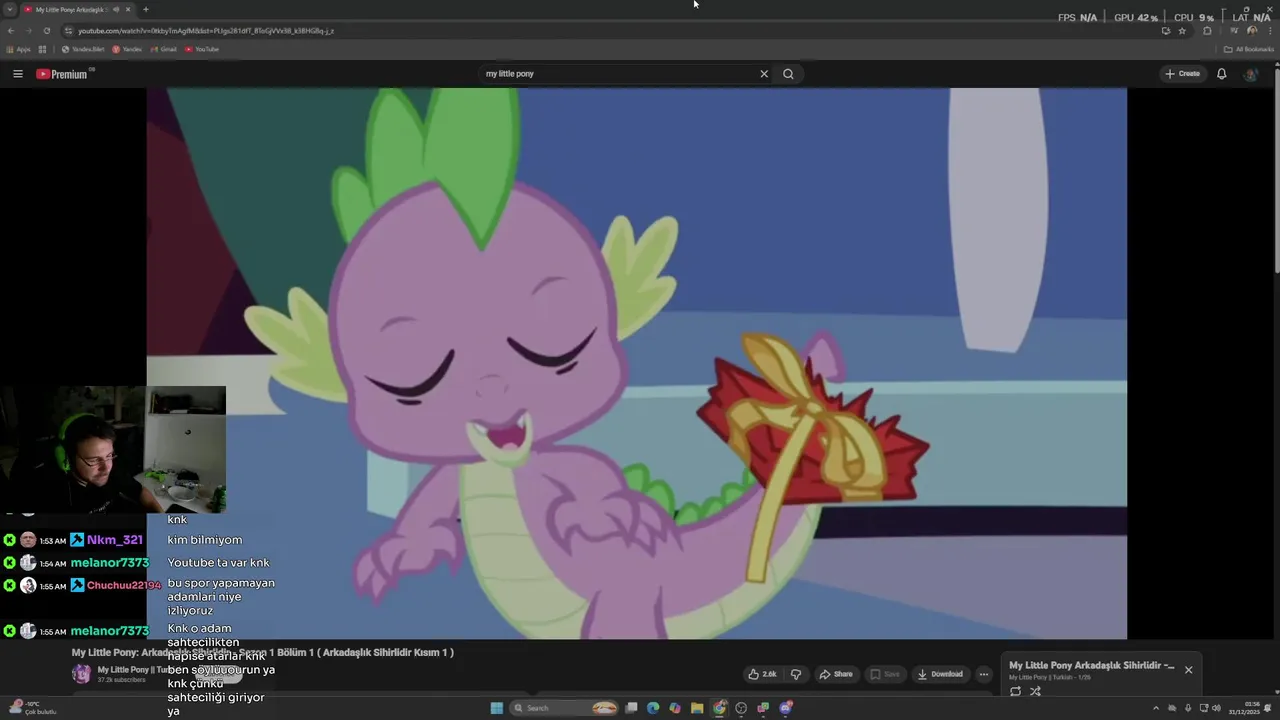Open the Chrome three-dot menu
Image resolution: width=1280 pixels, height=720 pixels.
coord(1270,31)
